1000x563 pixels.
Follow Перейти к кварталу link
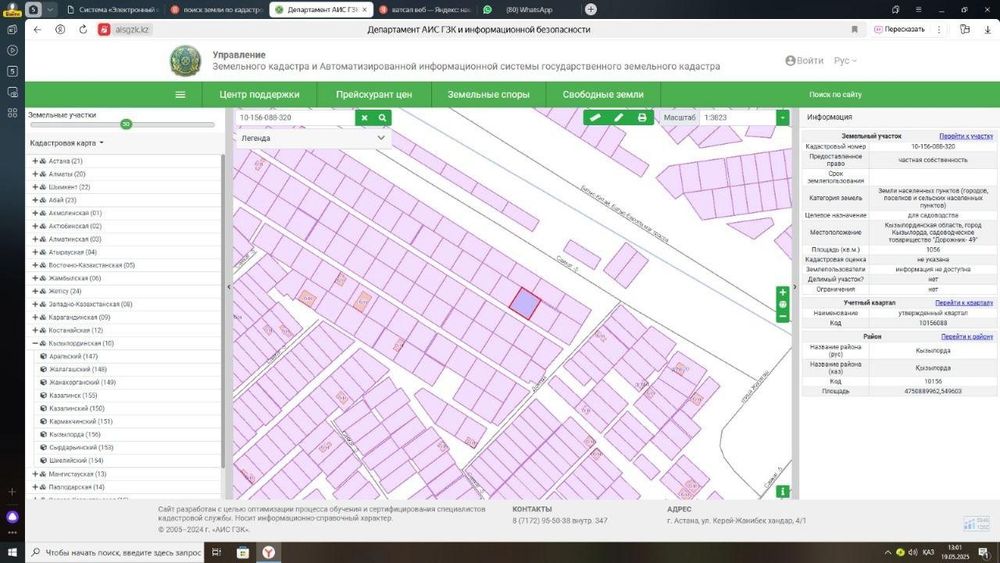pos(964,303)
